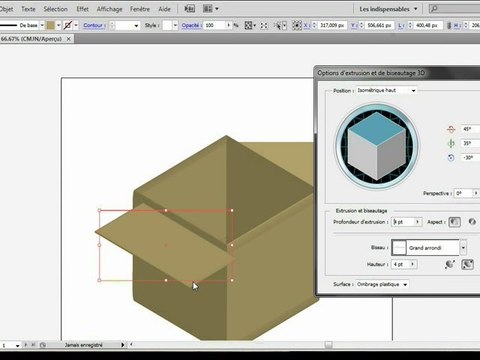The image size is (480, 360).
Task: Open Adobe Bridge from the menu bar icon
Action: pyautogui.click(x=190, y=9)
